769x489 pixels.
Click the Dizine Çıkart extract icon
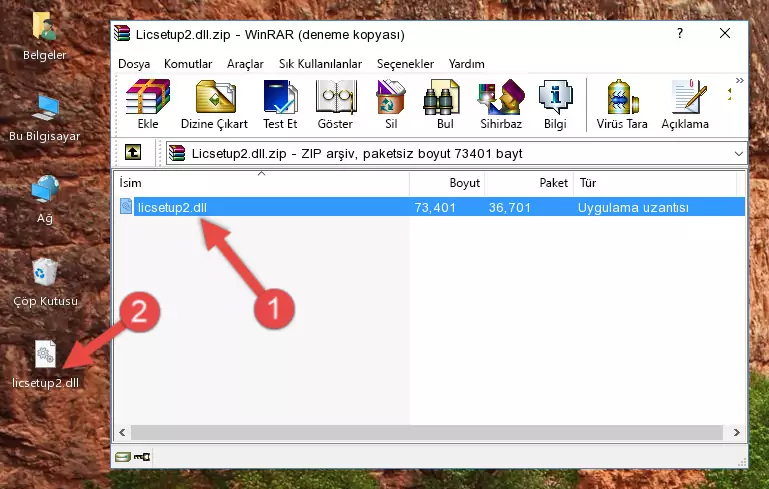pyautogui.click(x=214, y=104)
